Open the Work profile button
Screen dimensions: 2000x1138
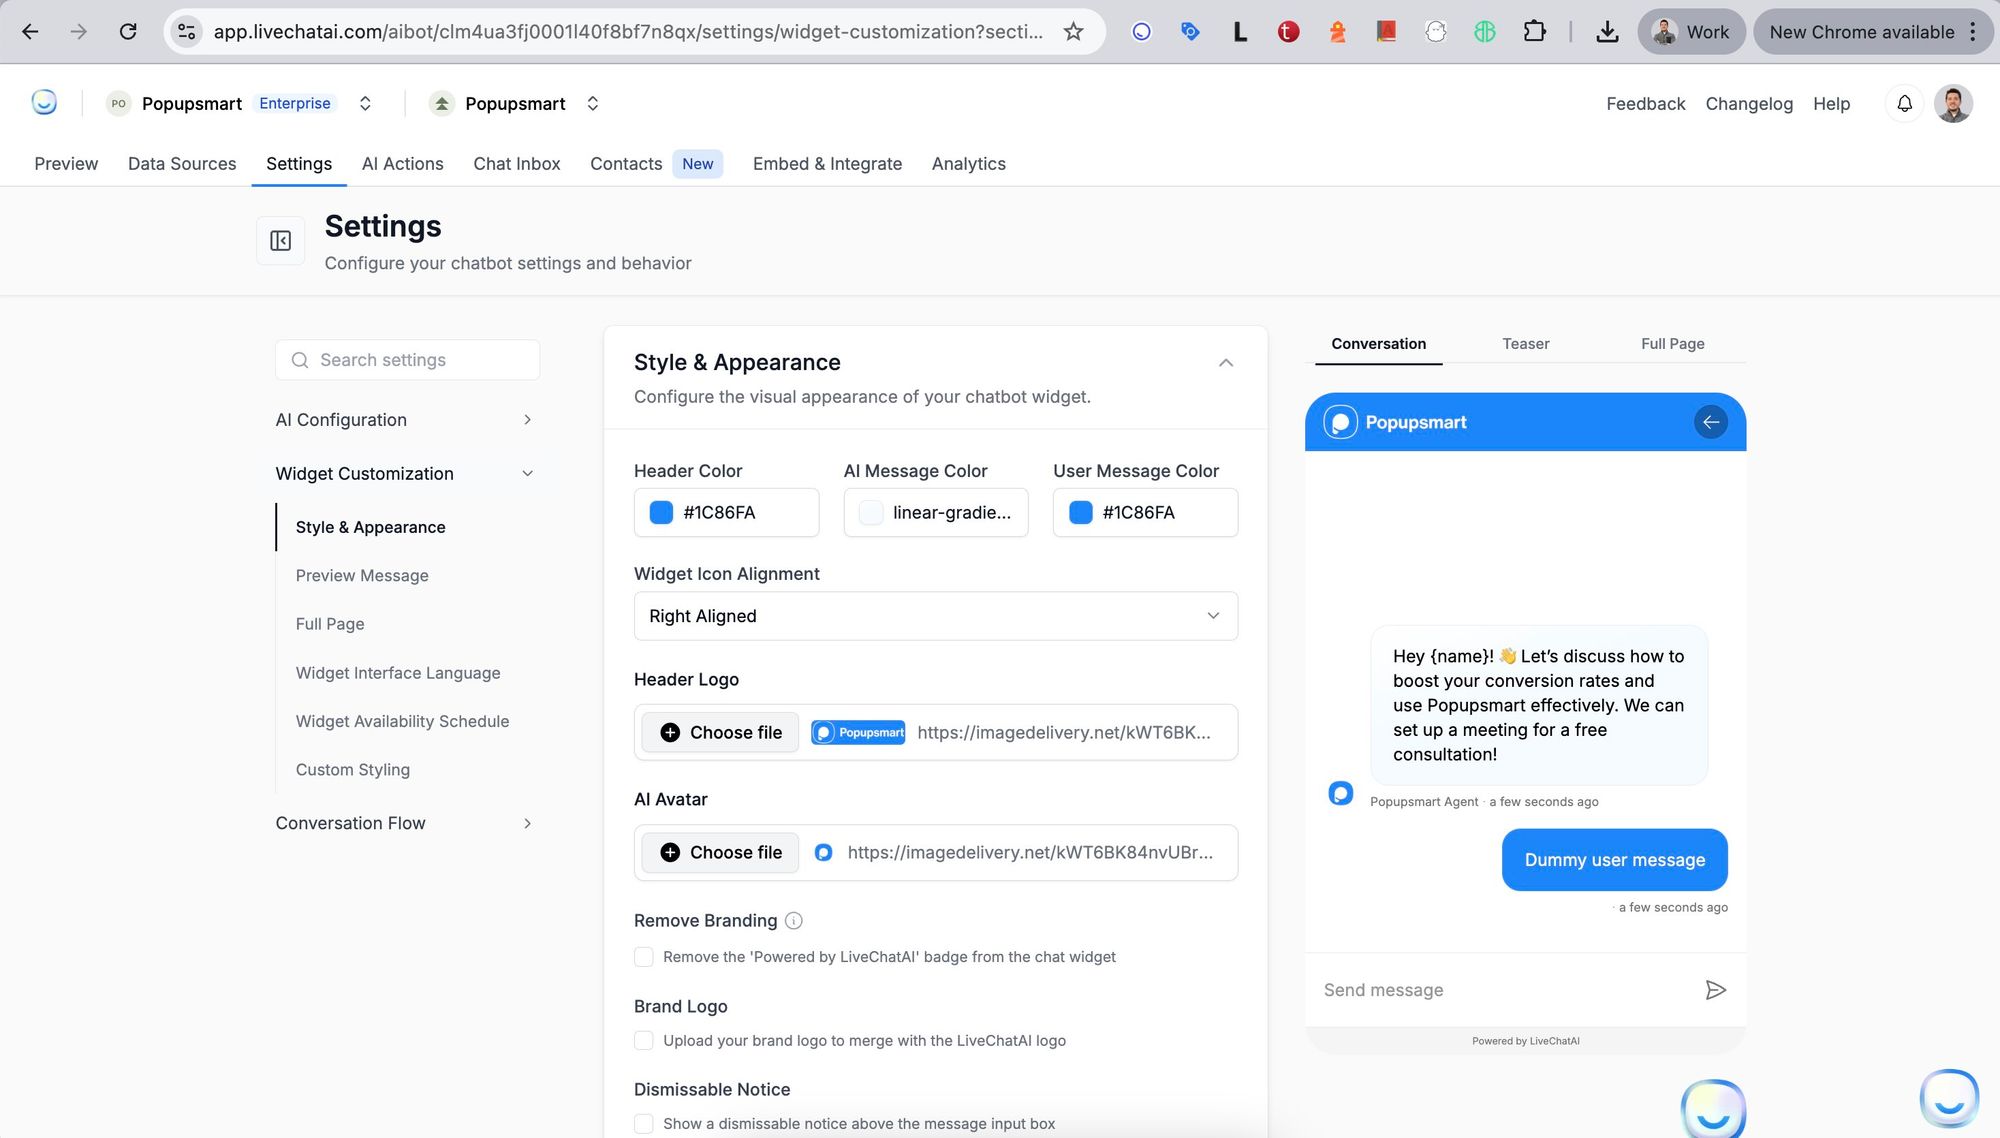pos(1691,32)
